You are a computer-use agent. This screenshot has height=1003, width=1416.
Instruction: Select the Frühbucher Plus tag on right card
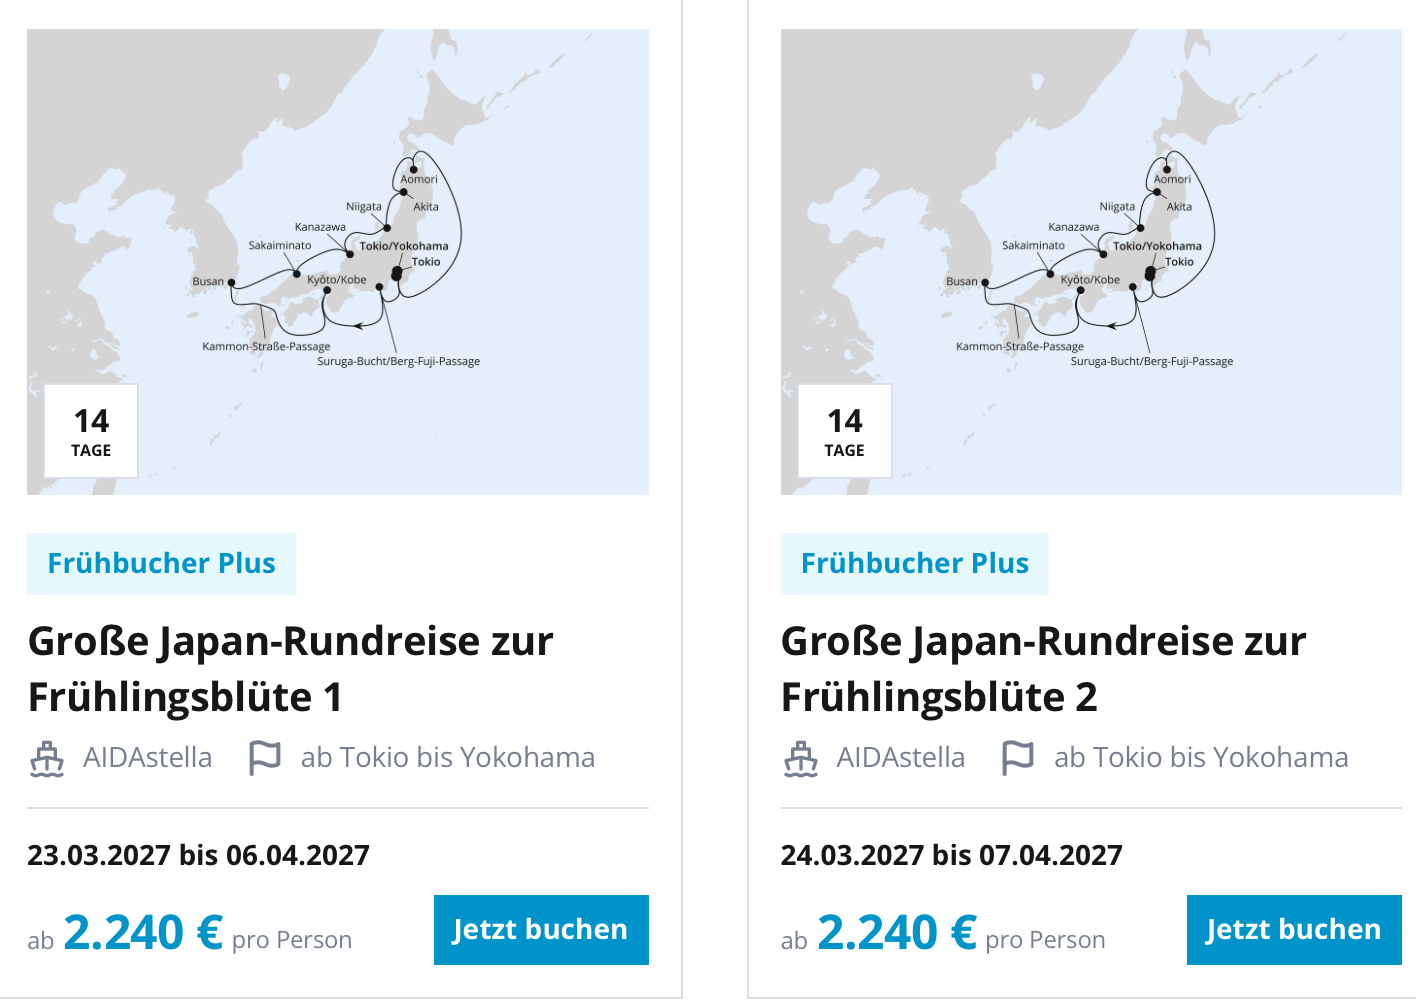(x=914, y=564)
